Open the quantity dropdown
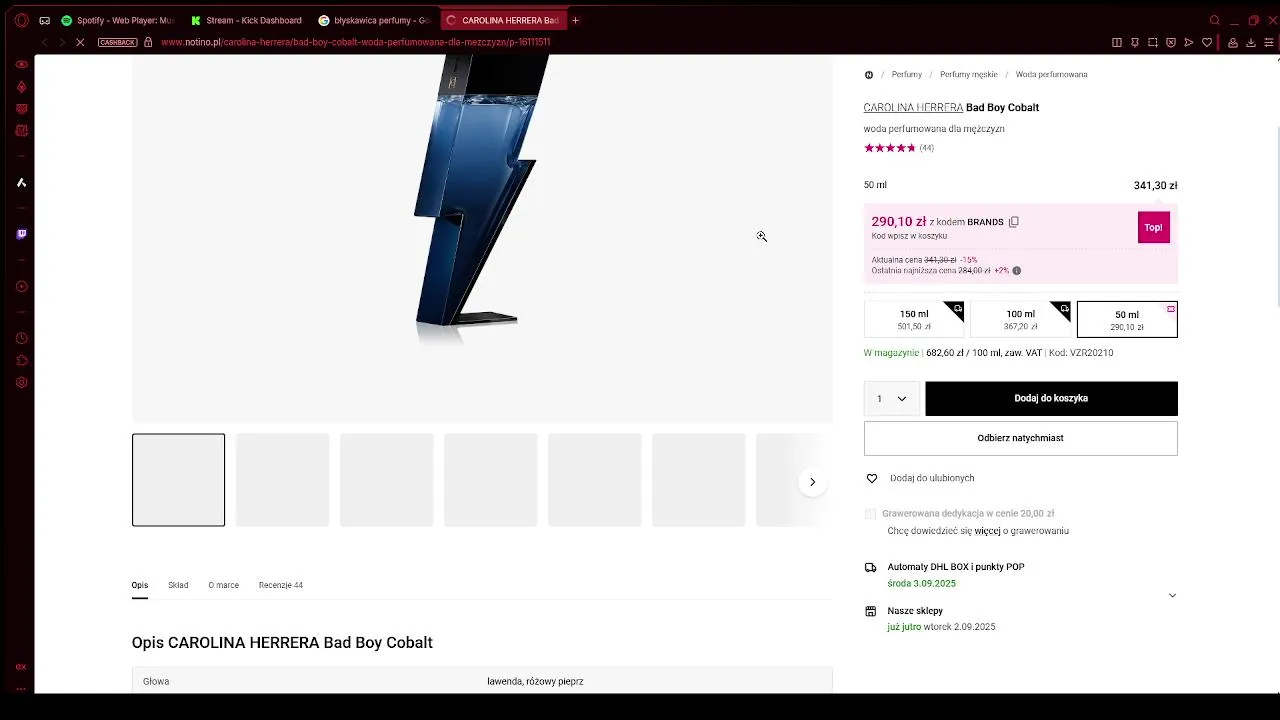 pyautogui.click(x=891, y=398)
